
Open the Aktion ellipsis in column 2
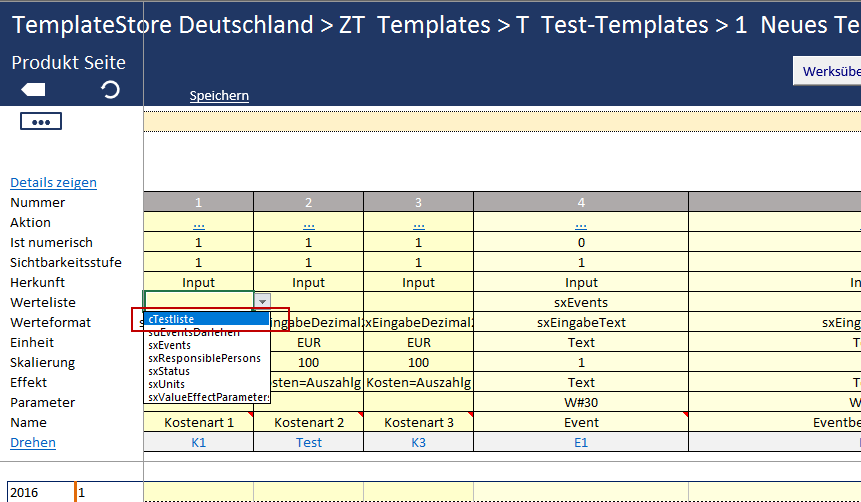pos(308,223)
